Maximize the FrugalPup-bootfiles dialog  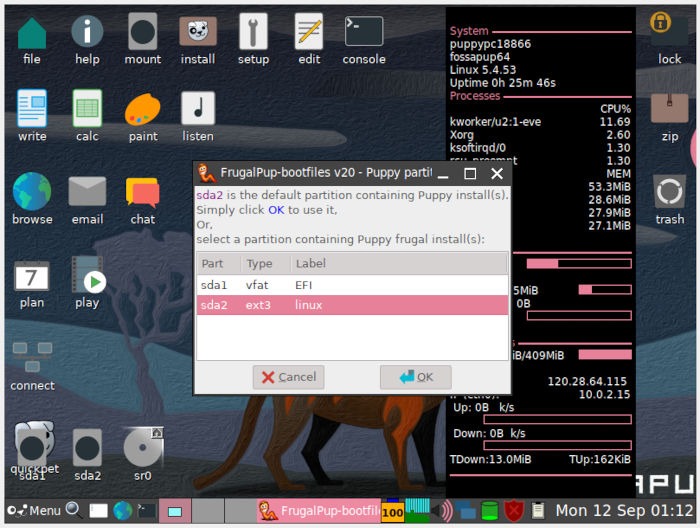tap(470, 173)
